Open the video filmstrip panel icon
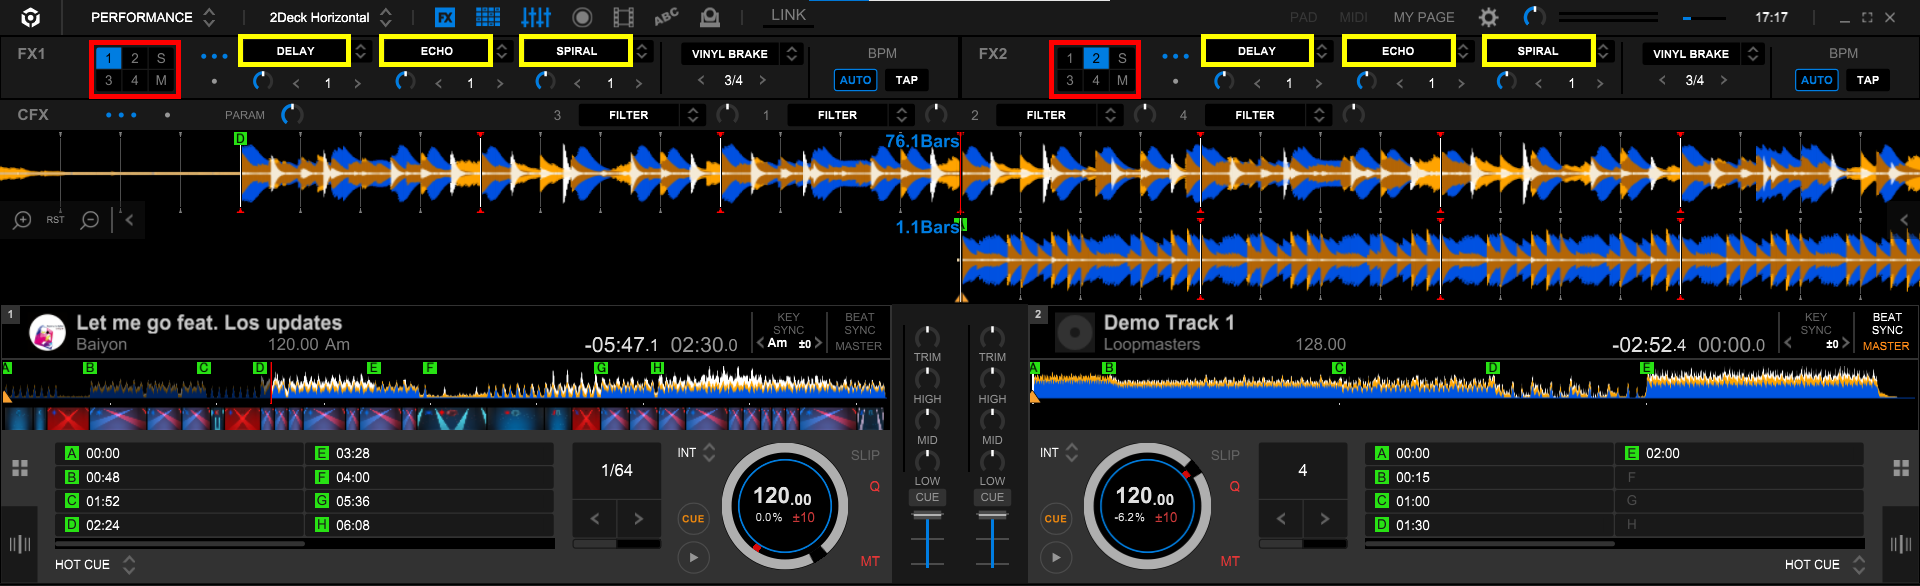 pos(623,17)
